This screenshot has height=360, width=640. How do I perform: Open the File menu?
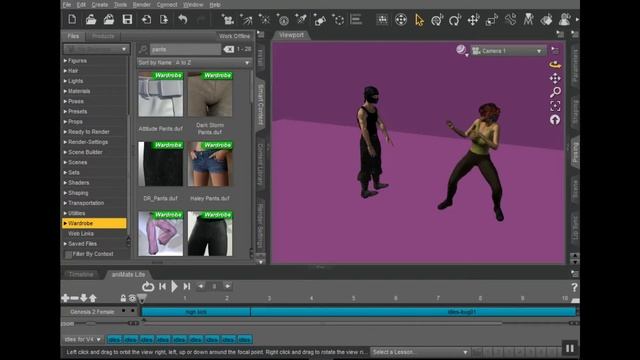coord(67,5)
